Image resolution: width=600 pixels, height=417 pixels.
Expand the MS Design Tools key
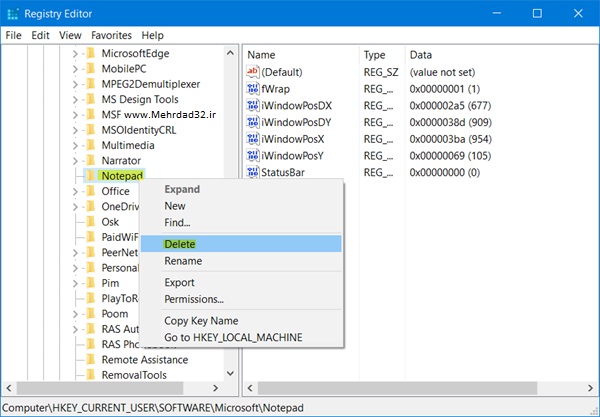click(x=75, y=99)
